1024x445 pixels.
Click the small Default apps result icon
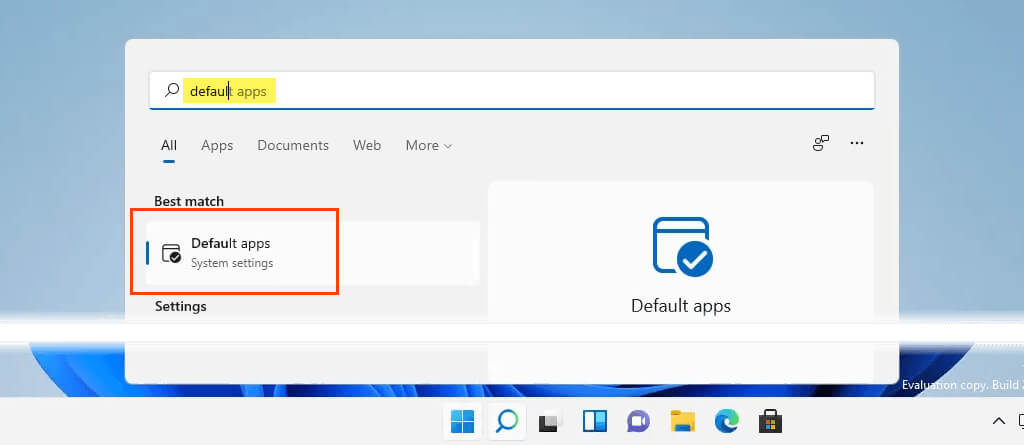click(x=171, y=253)
